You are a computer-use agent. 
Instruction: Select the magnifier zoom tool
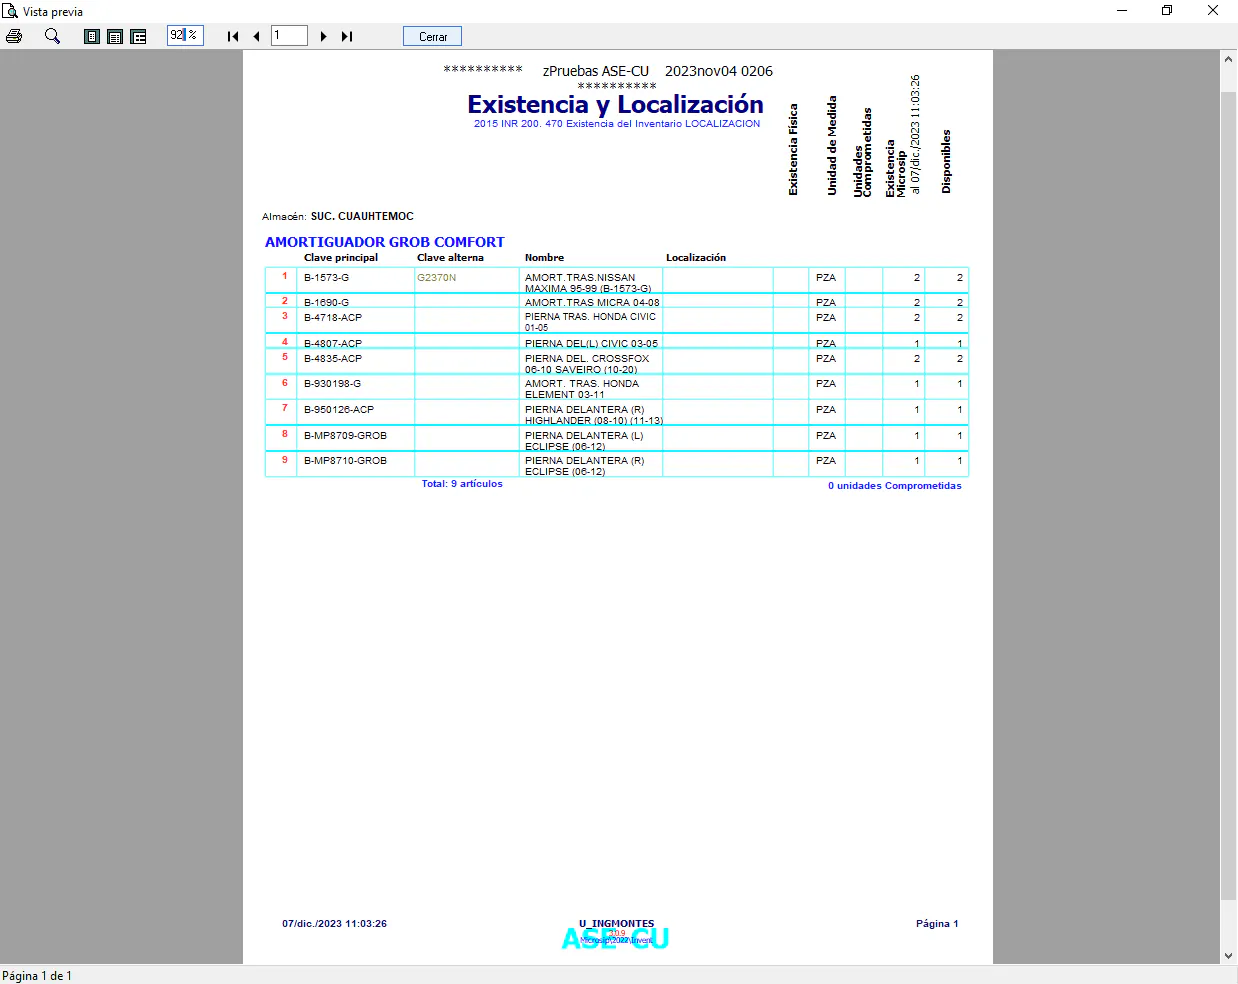(52, 36)
